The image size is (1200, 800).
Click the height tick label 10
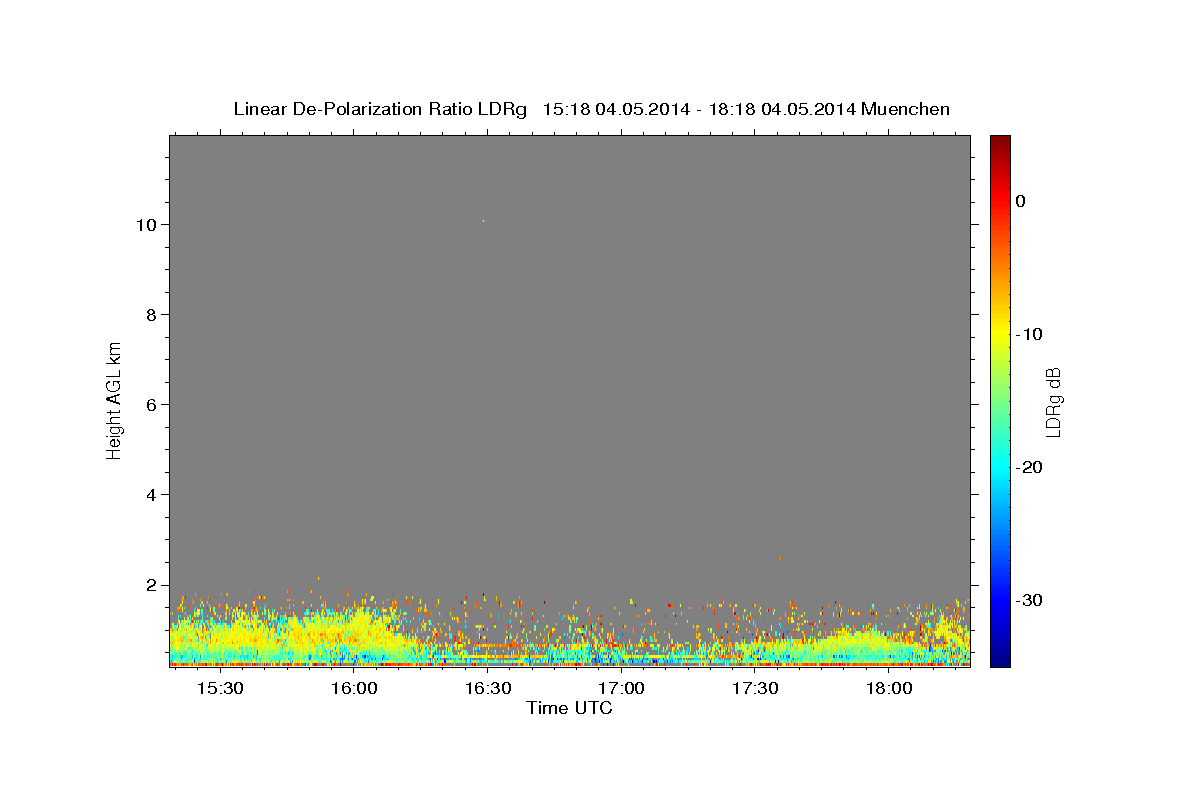pos(145,224)
